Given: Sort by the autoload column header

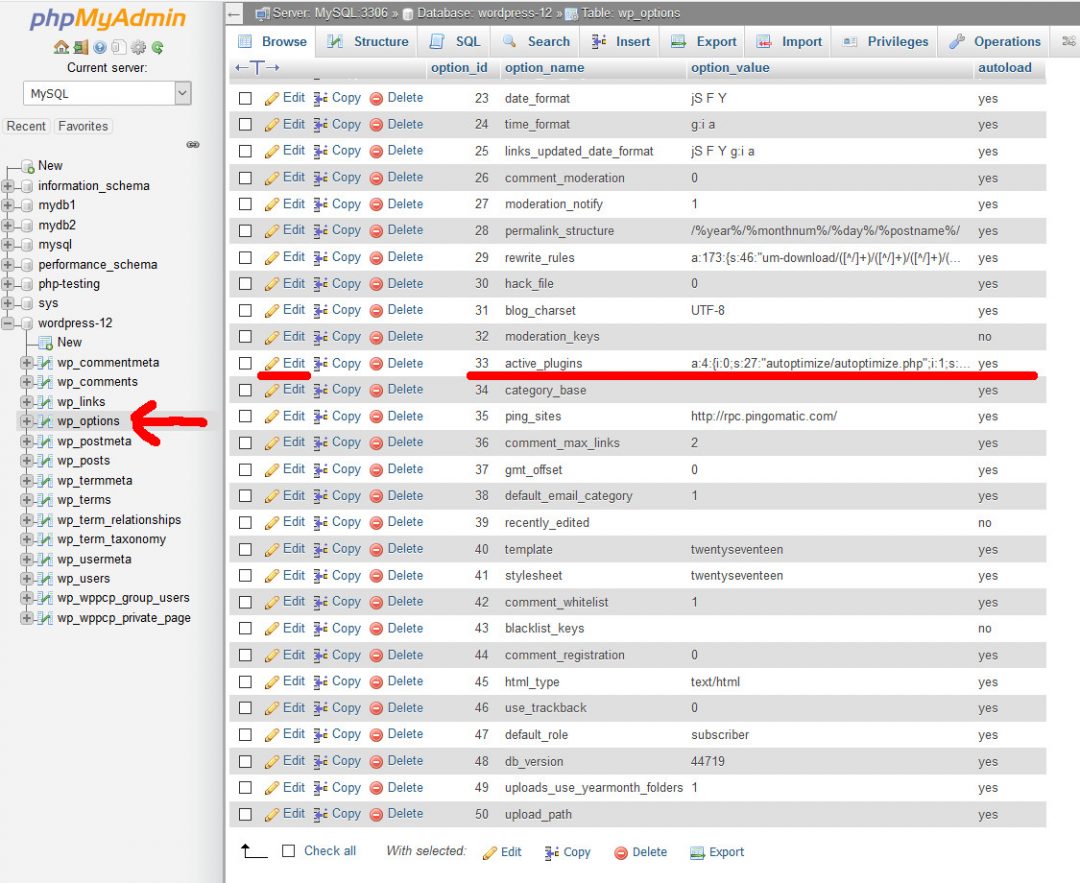Looking at the screenshot, I should point(1005,67).
